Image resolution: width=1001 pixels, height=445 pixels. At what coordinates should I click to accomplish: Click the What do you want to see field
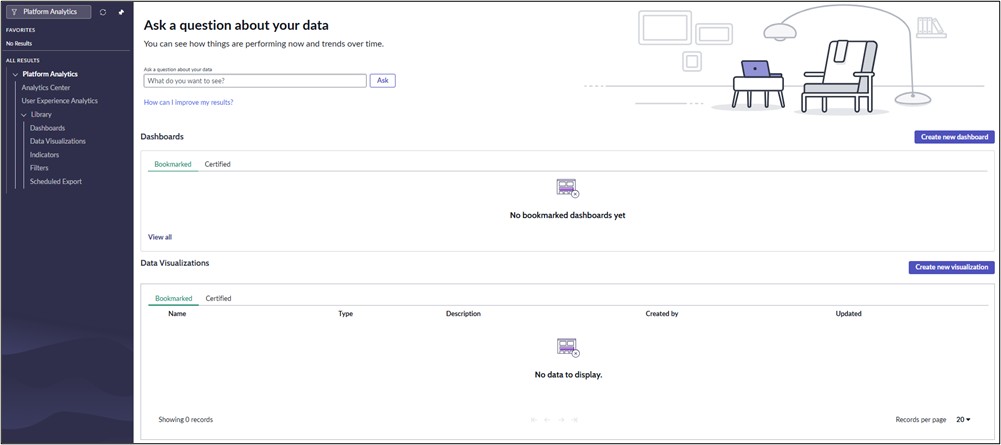pyautogui.click(x=255, y=81)
